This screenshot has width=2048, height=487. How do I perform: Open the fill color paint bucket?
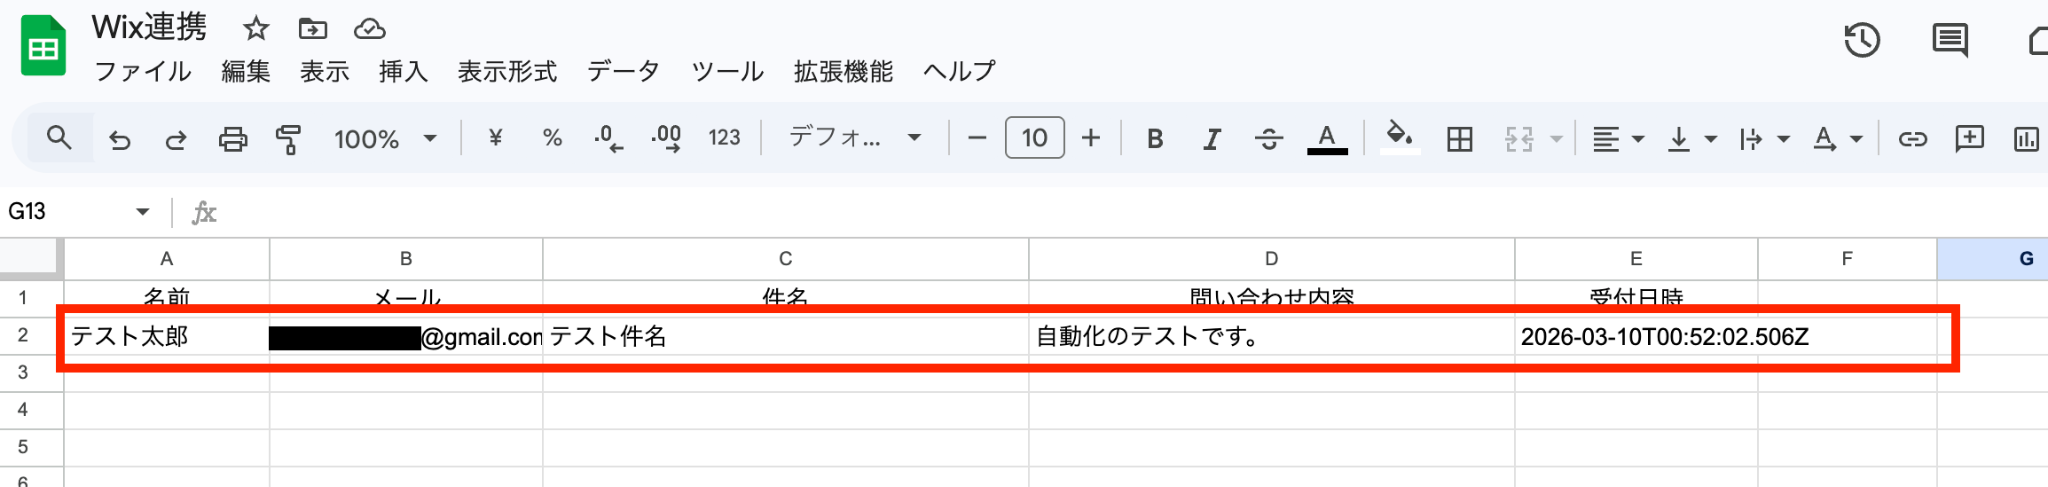pyautogui.click(x=1399, y=137)
